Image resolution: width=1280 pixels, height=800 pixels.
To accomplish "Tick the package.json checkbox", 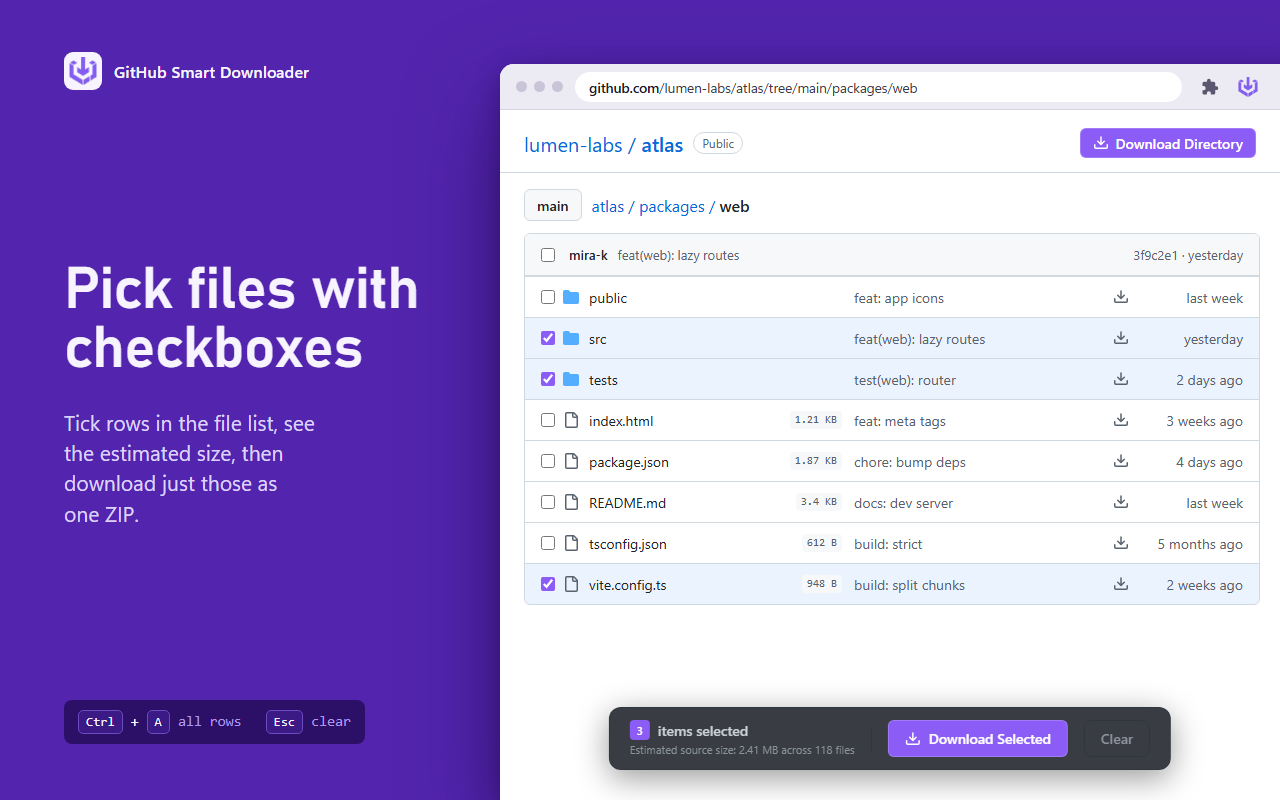I will 548,462.
